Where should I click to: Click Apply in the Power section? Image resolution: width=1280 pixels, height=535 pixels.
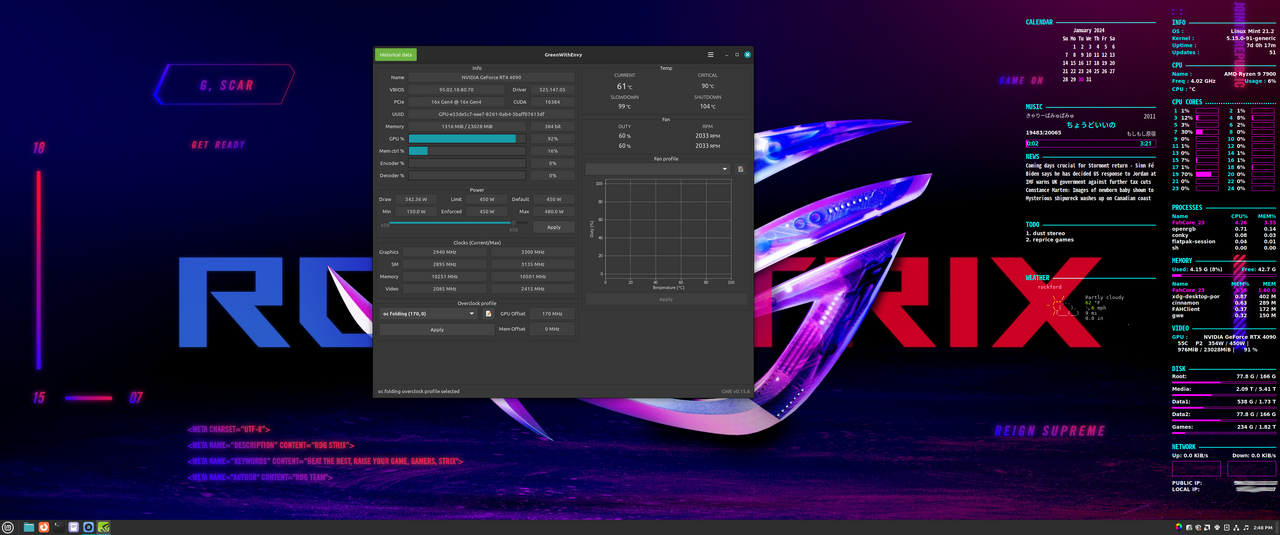point(553,227)
